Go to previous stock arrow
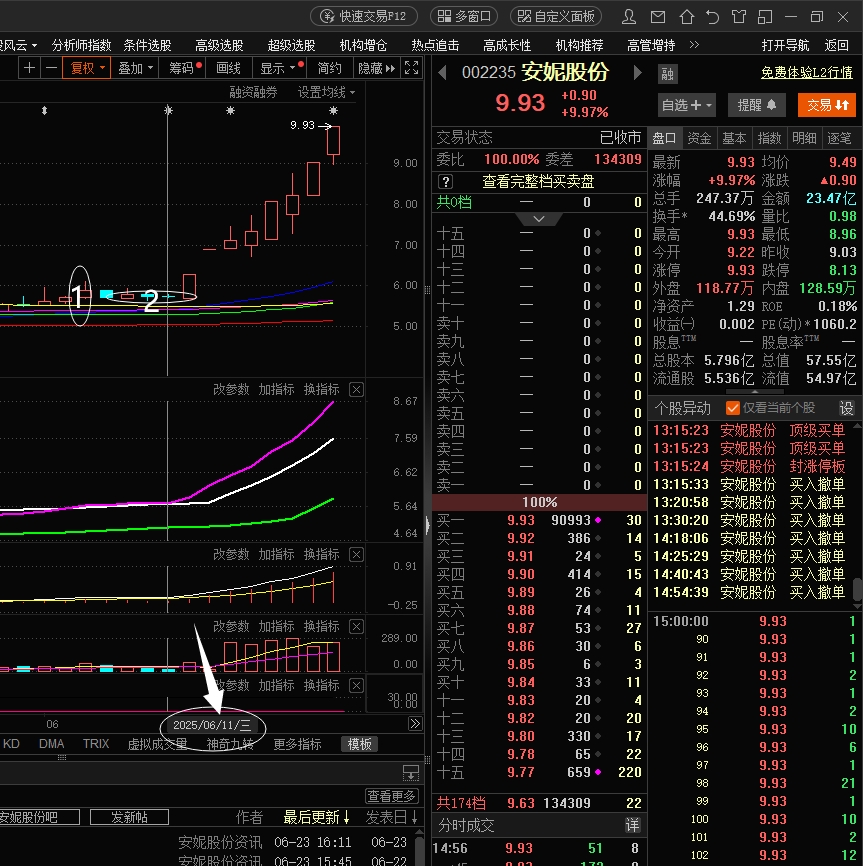The height and width of the screenshot is (866, 863). point(442,72)
